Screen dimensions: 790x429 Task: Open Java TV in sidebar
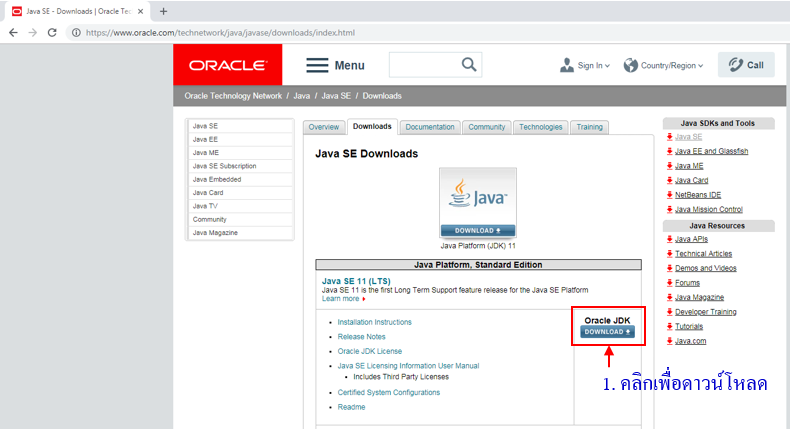click(x=240, y=206)
